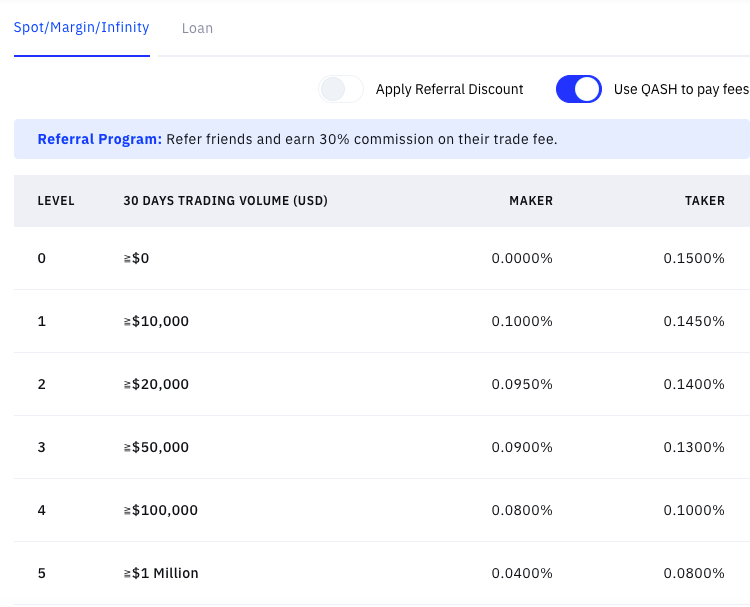
Task: Click the 0.0400% maker fee value
Action: [x=522, y=573]
